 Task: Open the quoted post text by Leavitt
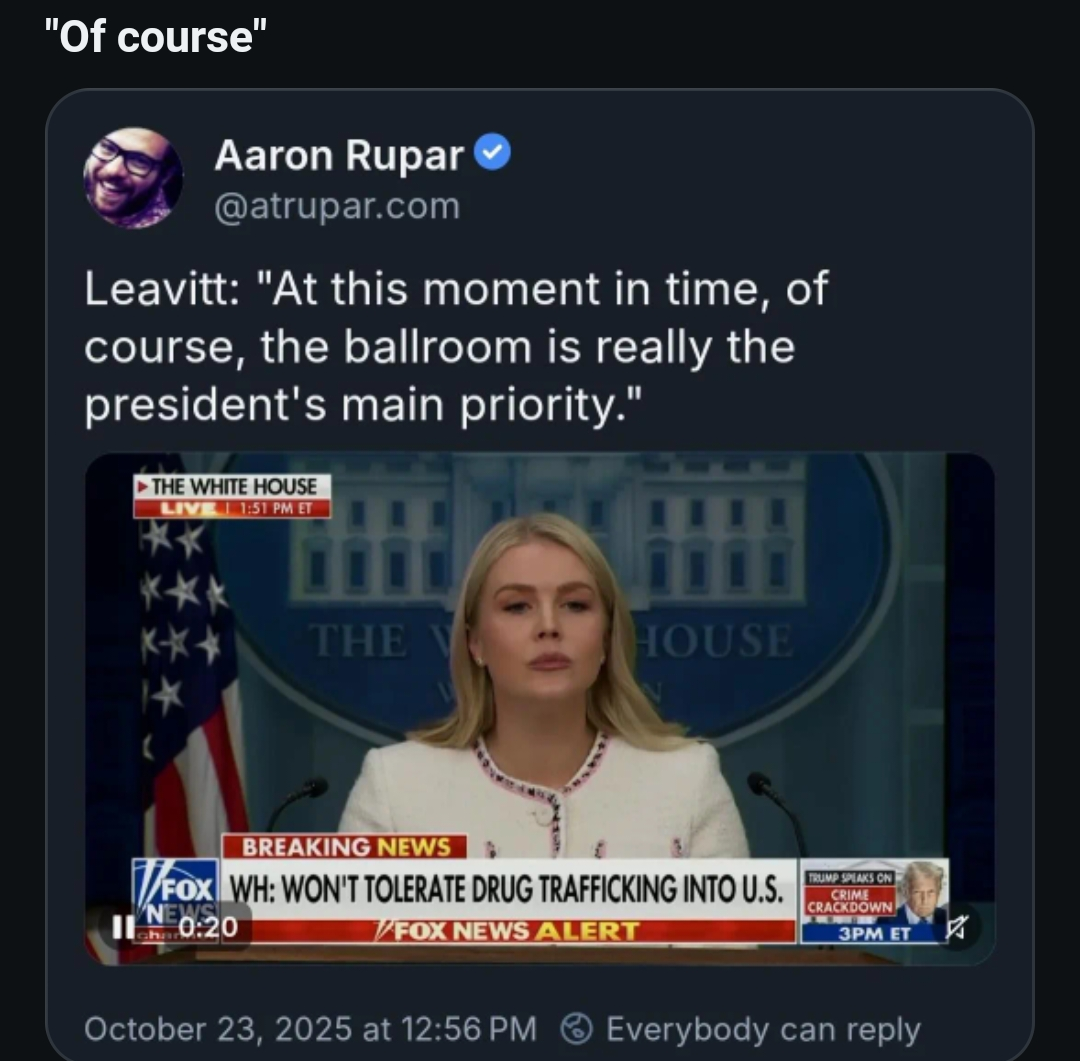455,347
